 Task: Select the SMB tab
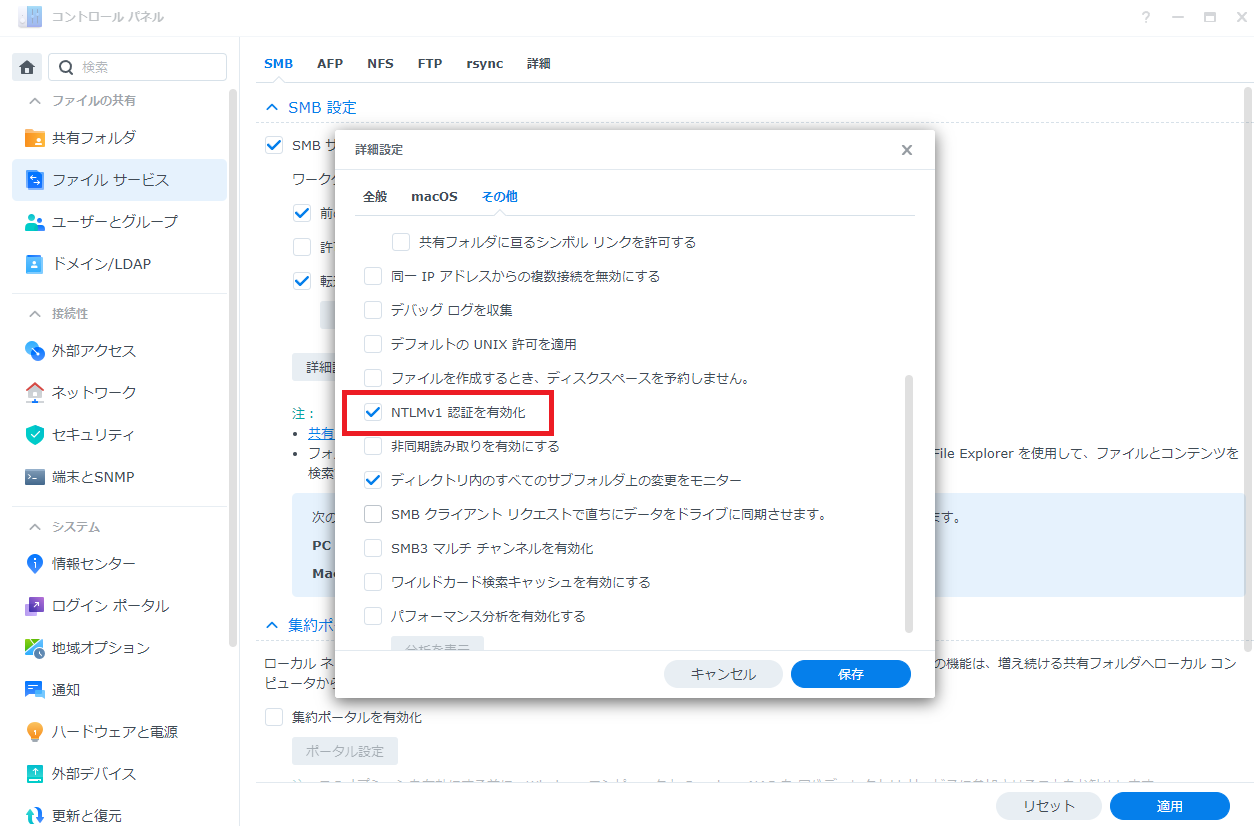coord(278,64)
